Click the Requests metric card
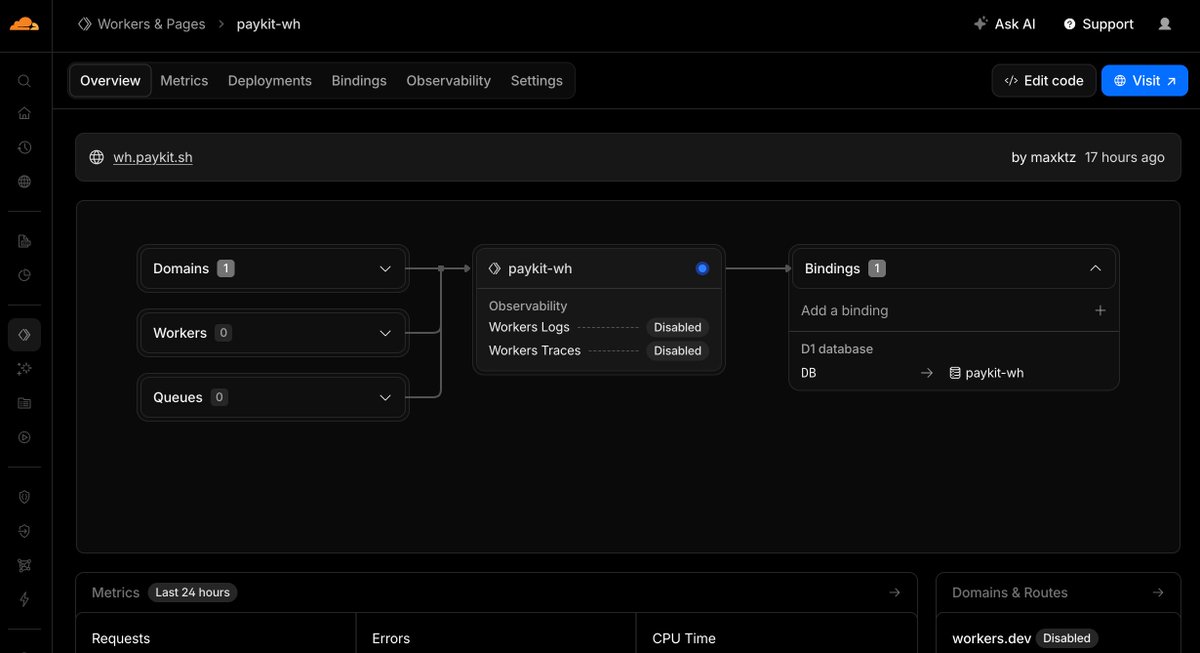 [216, 633]
